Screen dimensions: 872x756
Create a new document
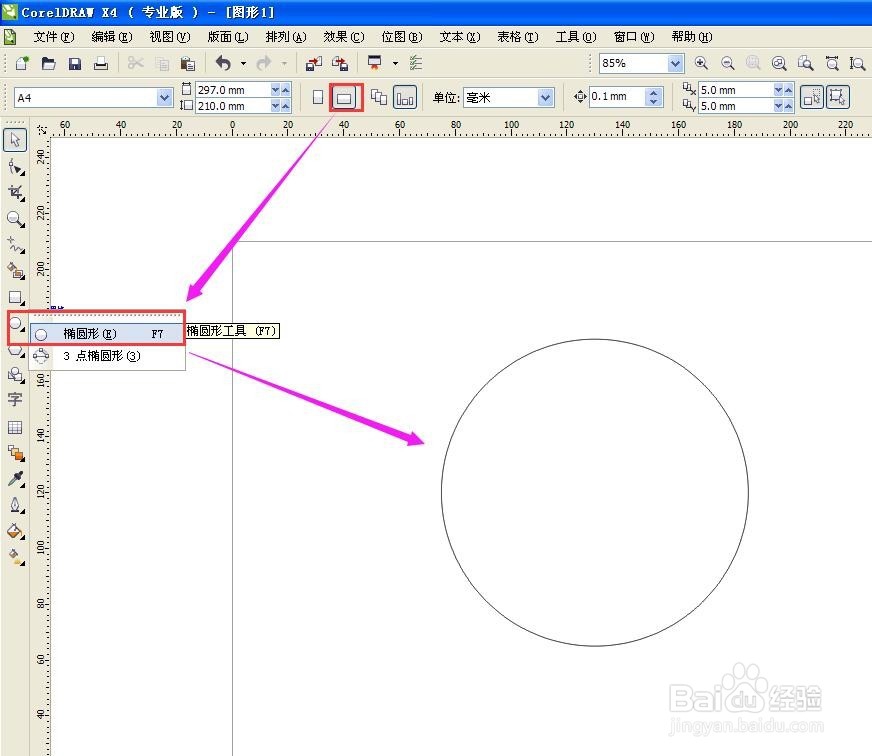[22, 63]
